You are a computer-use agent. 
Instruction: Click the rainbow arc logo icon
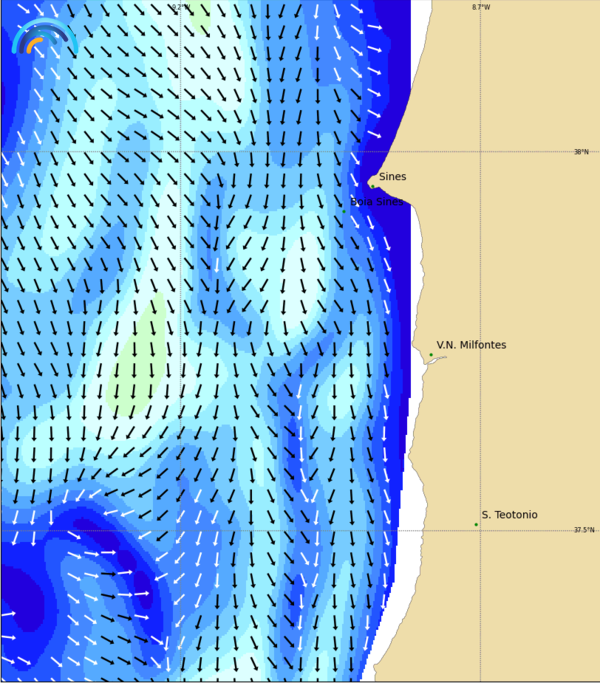coord(43,38)
